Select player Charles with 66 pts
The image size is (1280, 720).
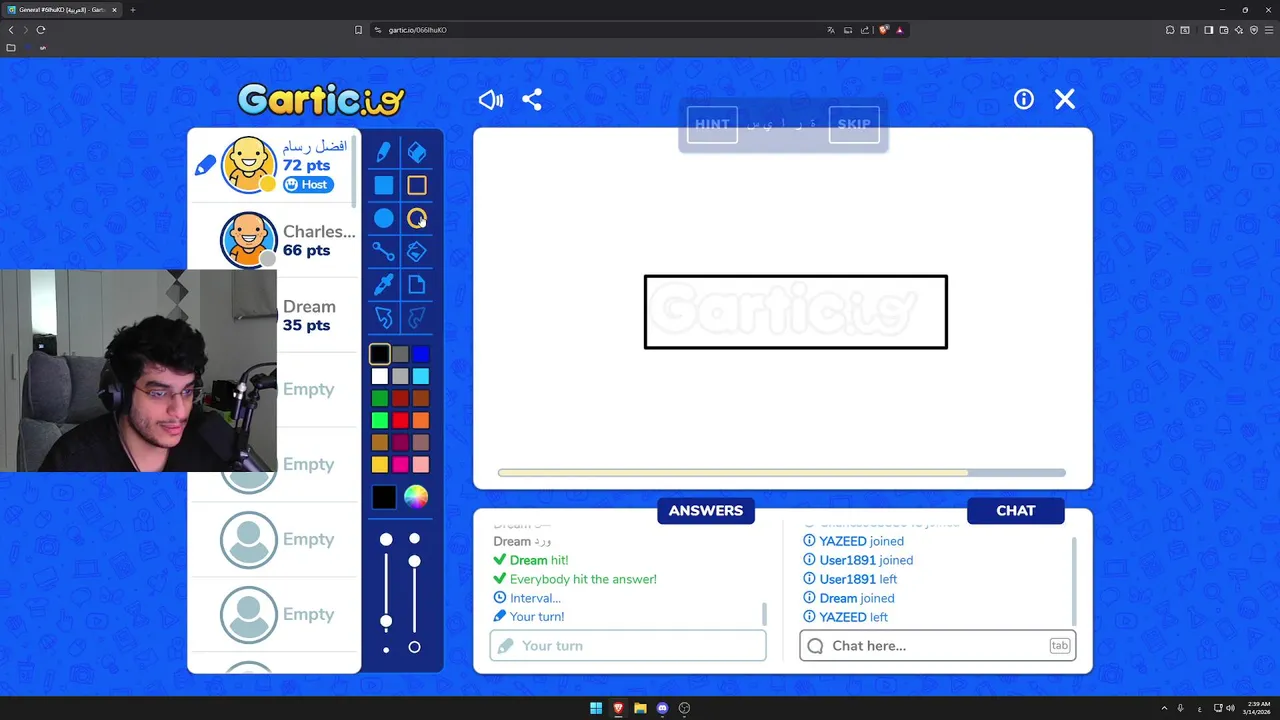click(x=276, y=240)
